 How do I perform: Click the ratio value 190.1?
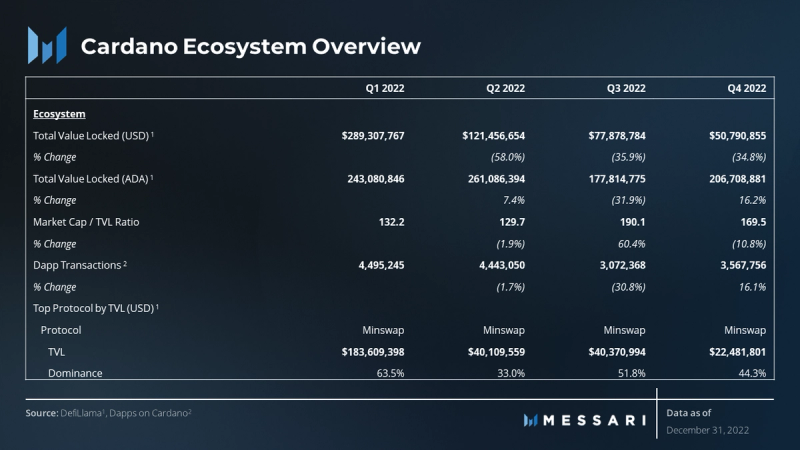coord(632,222)
